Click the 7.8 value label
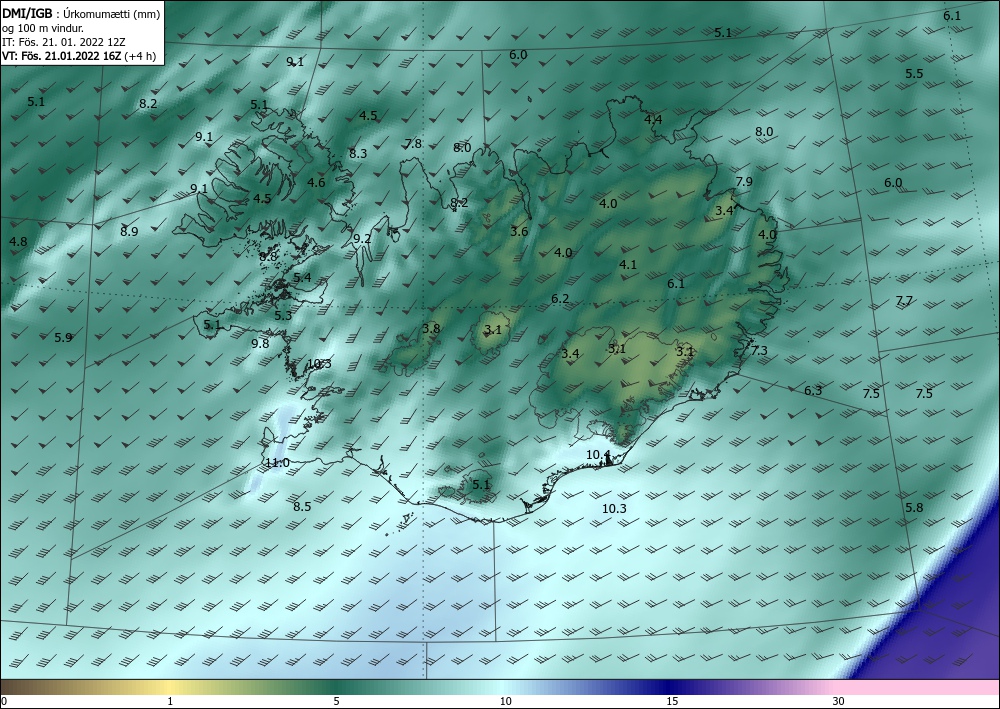 click(x=413, y=144)
